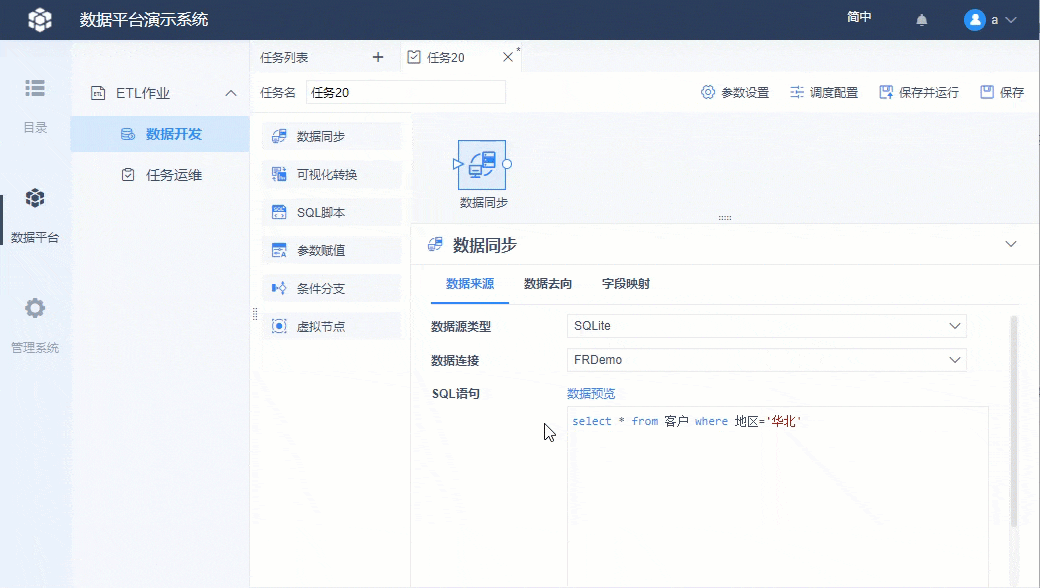Open 参数设置 parameter settings
The image size is (1040, 588).
click(735, 93)
